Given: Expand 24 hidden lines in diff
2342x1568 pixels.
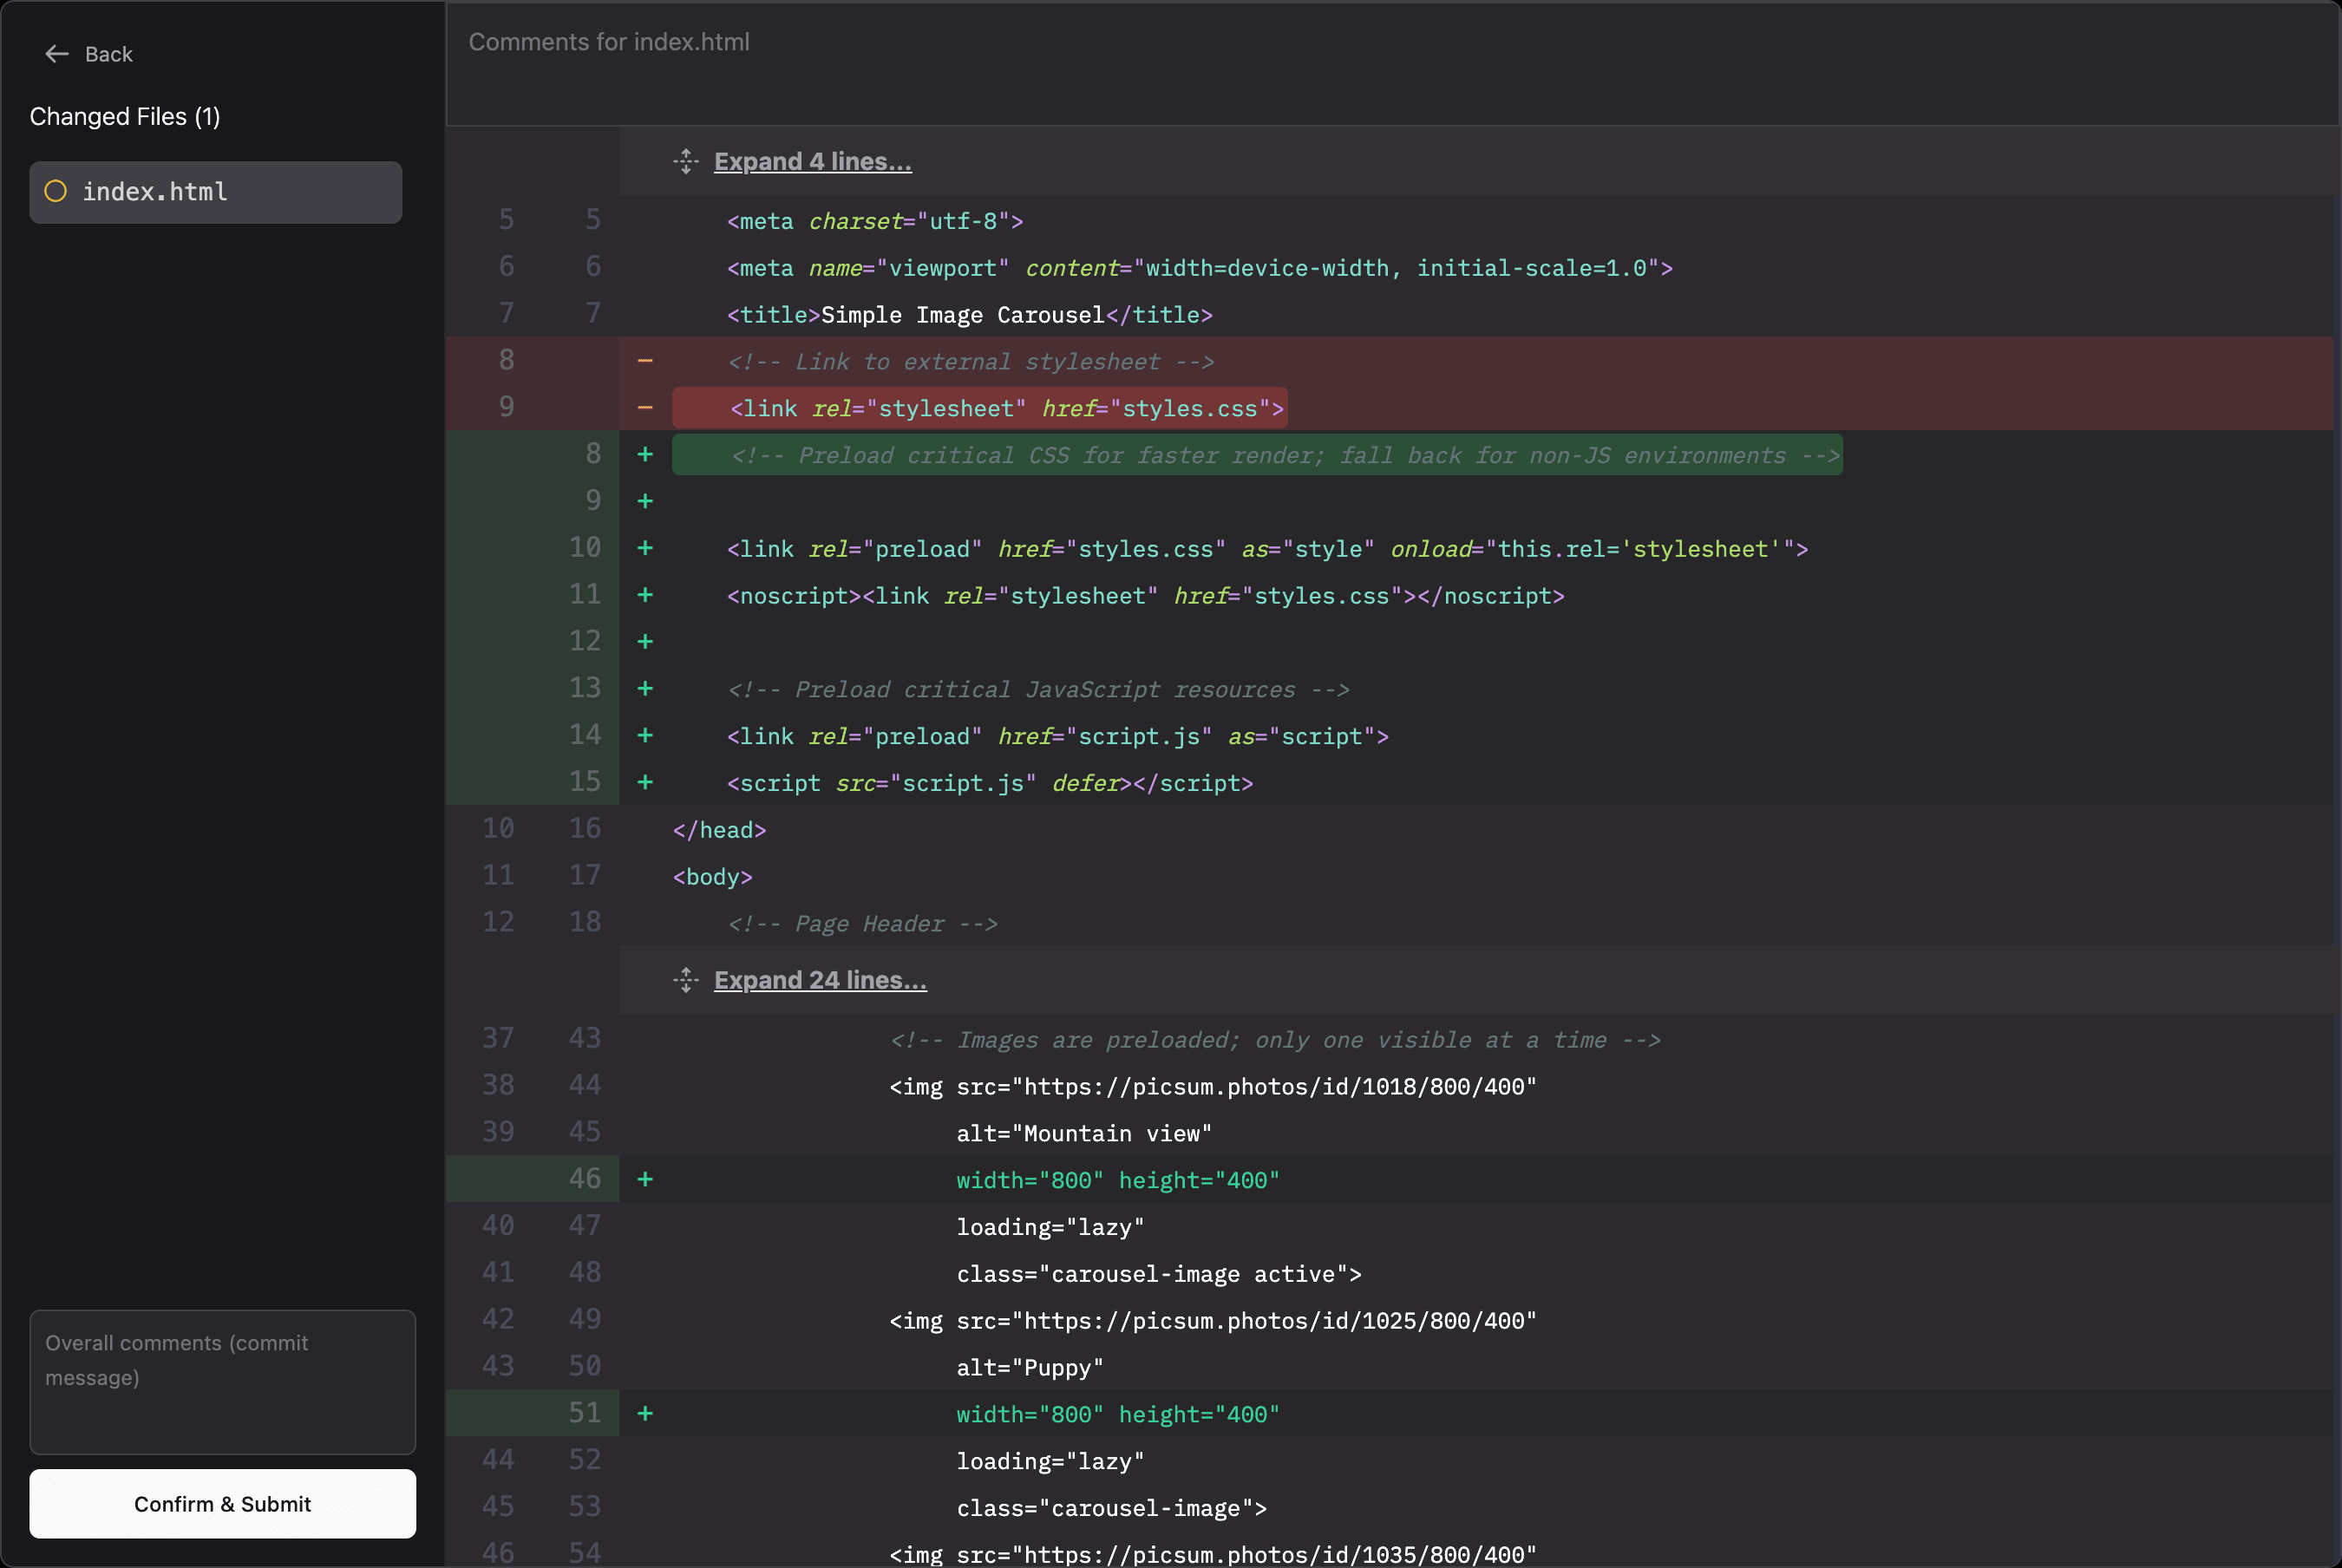Looking at the screenshot, I should coord(820,980).
